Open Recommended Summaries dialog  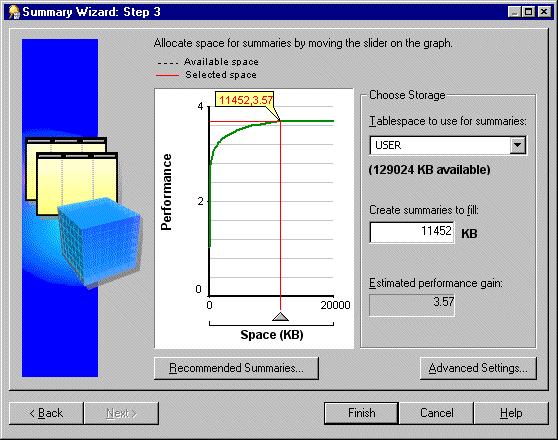[236, 368]
